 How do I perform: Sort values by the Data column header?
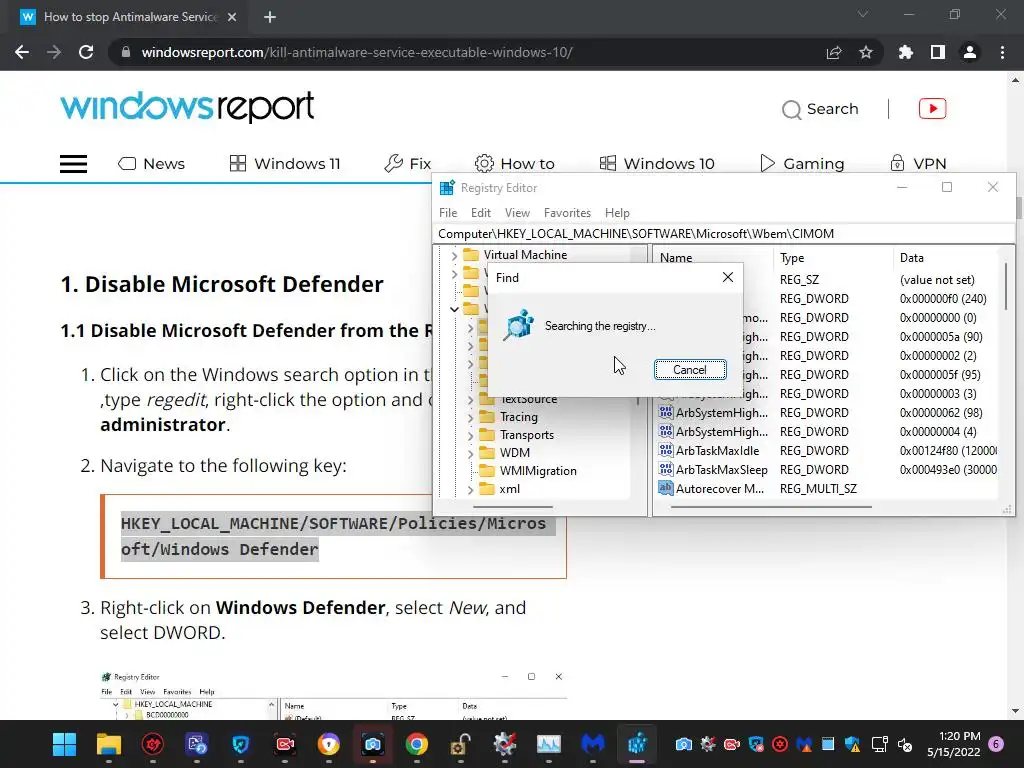coord(945,258)
